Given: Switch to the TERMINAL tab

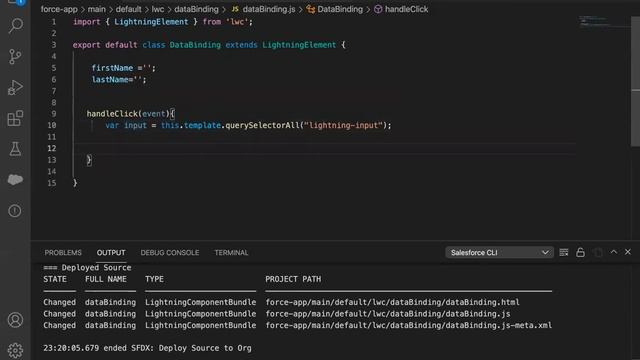Looking at the screenshot, I should point(231,253).
